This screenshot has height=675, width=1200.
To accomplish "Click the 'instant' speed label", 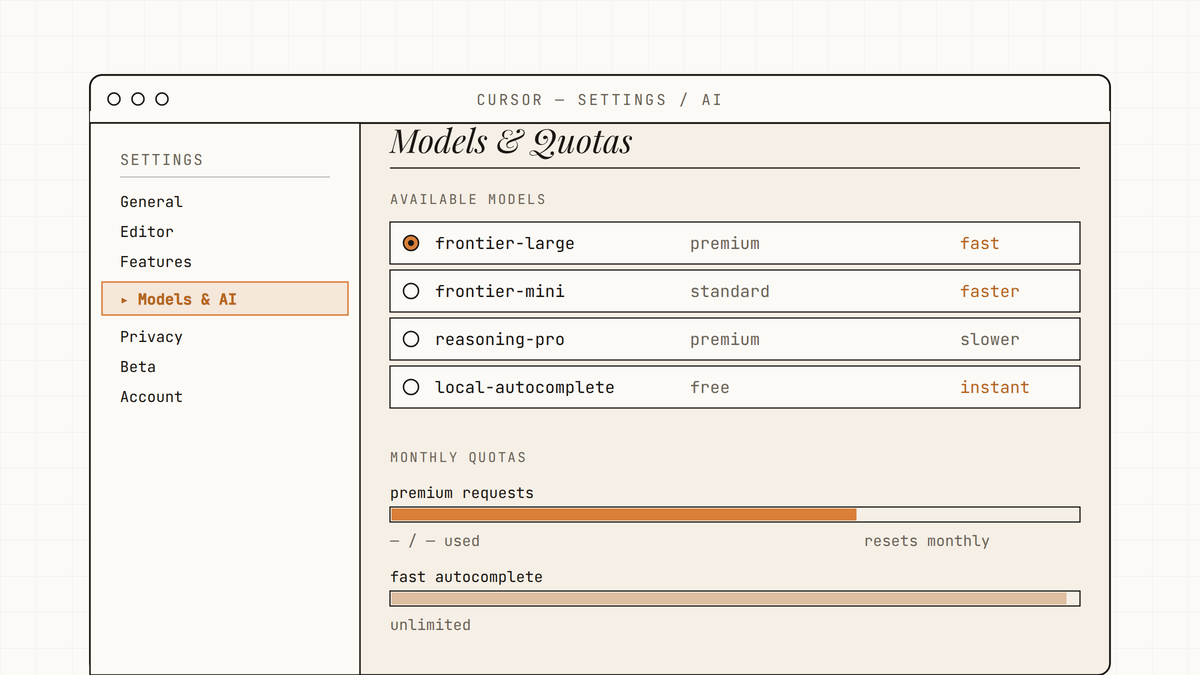I will [995, 387].
